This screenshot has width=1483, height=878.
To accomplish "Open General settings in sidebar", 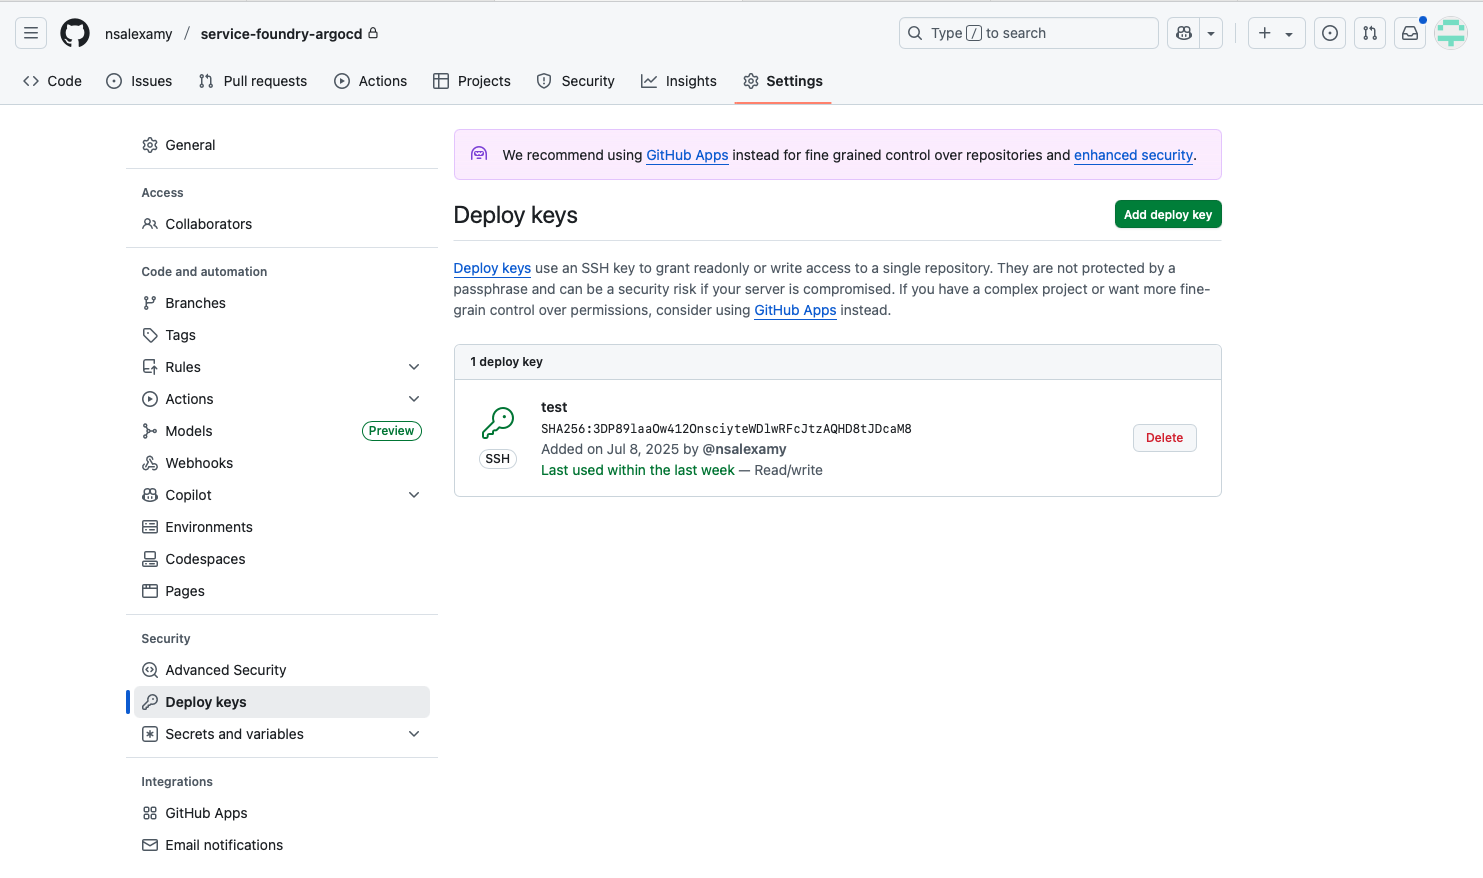I will coord(282,145).
